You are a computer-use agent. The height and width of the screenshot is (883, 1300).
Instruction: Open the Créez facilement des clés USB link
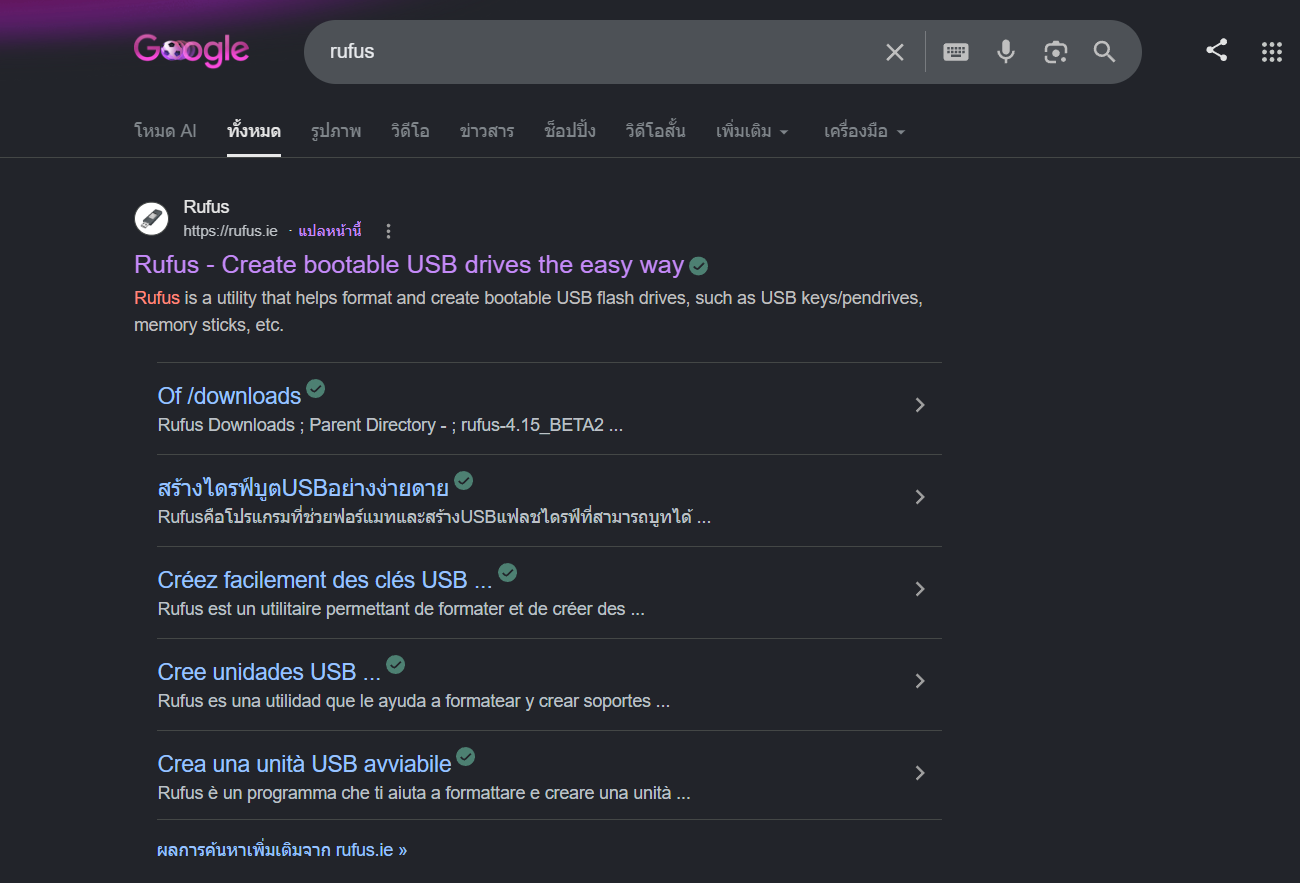tap(325, 580)
